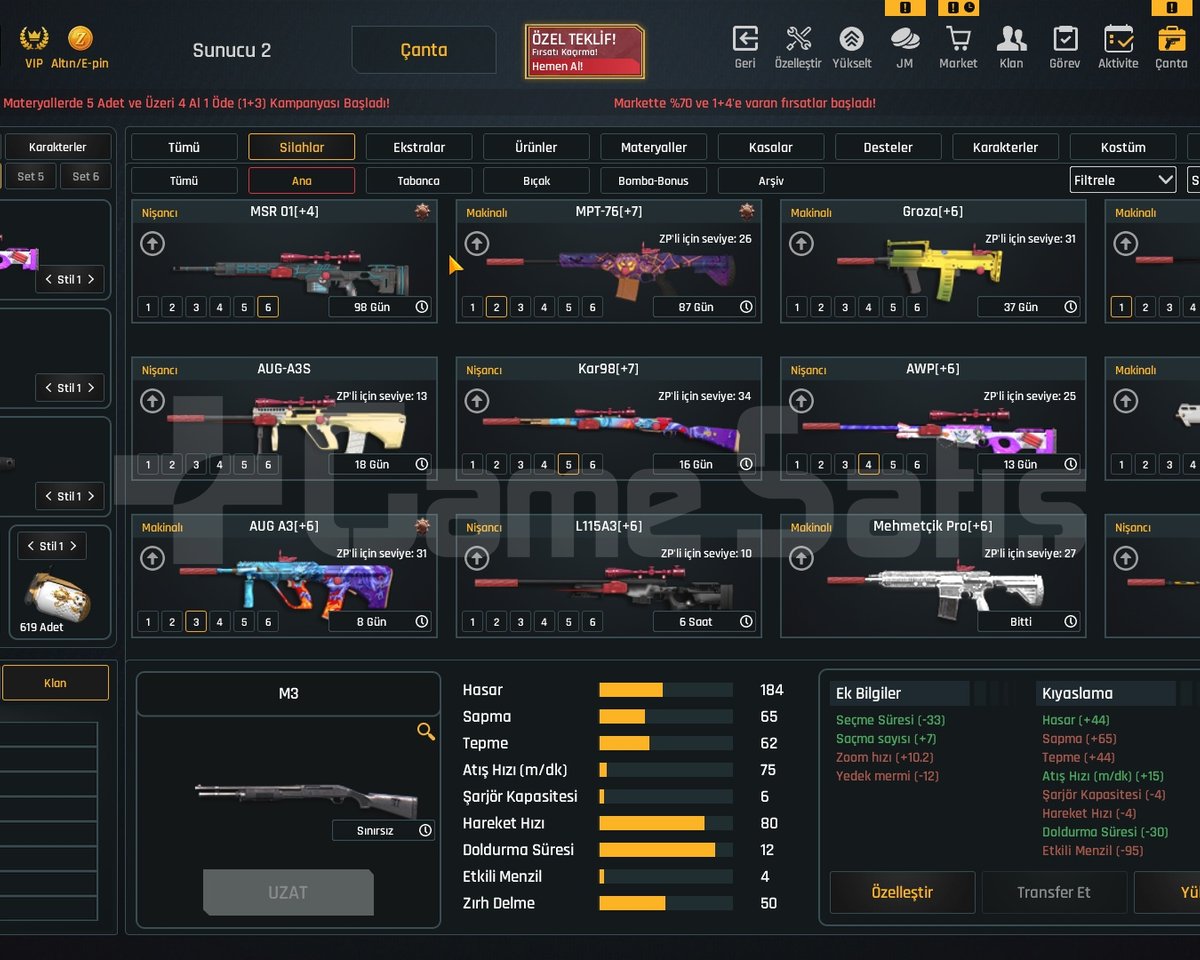Screen dimensions: 1200x960
Task: Click the Altın/E-pin coin icon
Action: (80, 39)
